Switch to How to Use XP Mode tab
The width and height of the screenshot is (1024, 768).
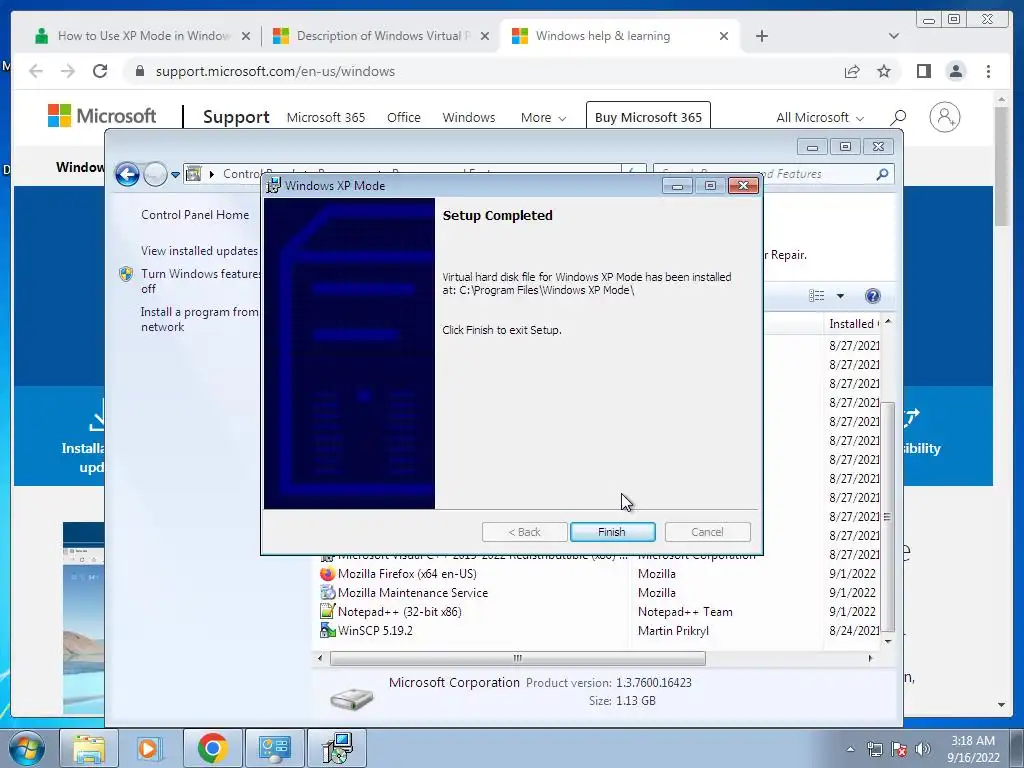coord(143,36)
